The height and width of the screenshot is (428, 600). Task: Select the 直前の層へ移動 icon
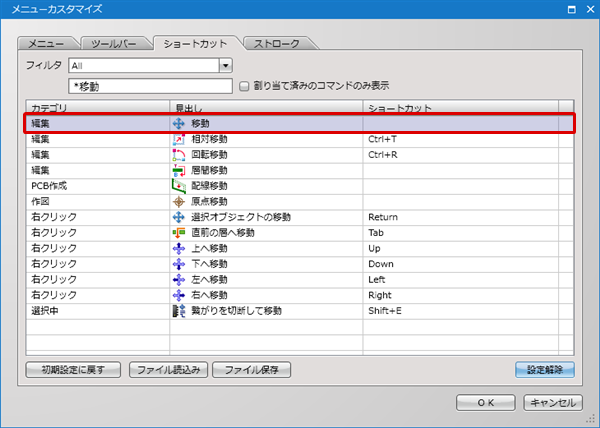[180, 232]
